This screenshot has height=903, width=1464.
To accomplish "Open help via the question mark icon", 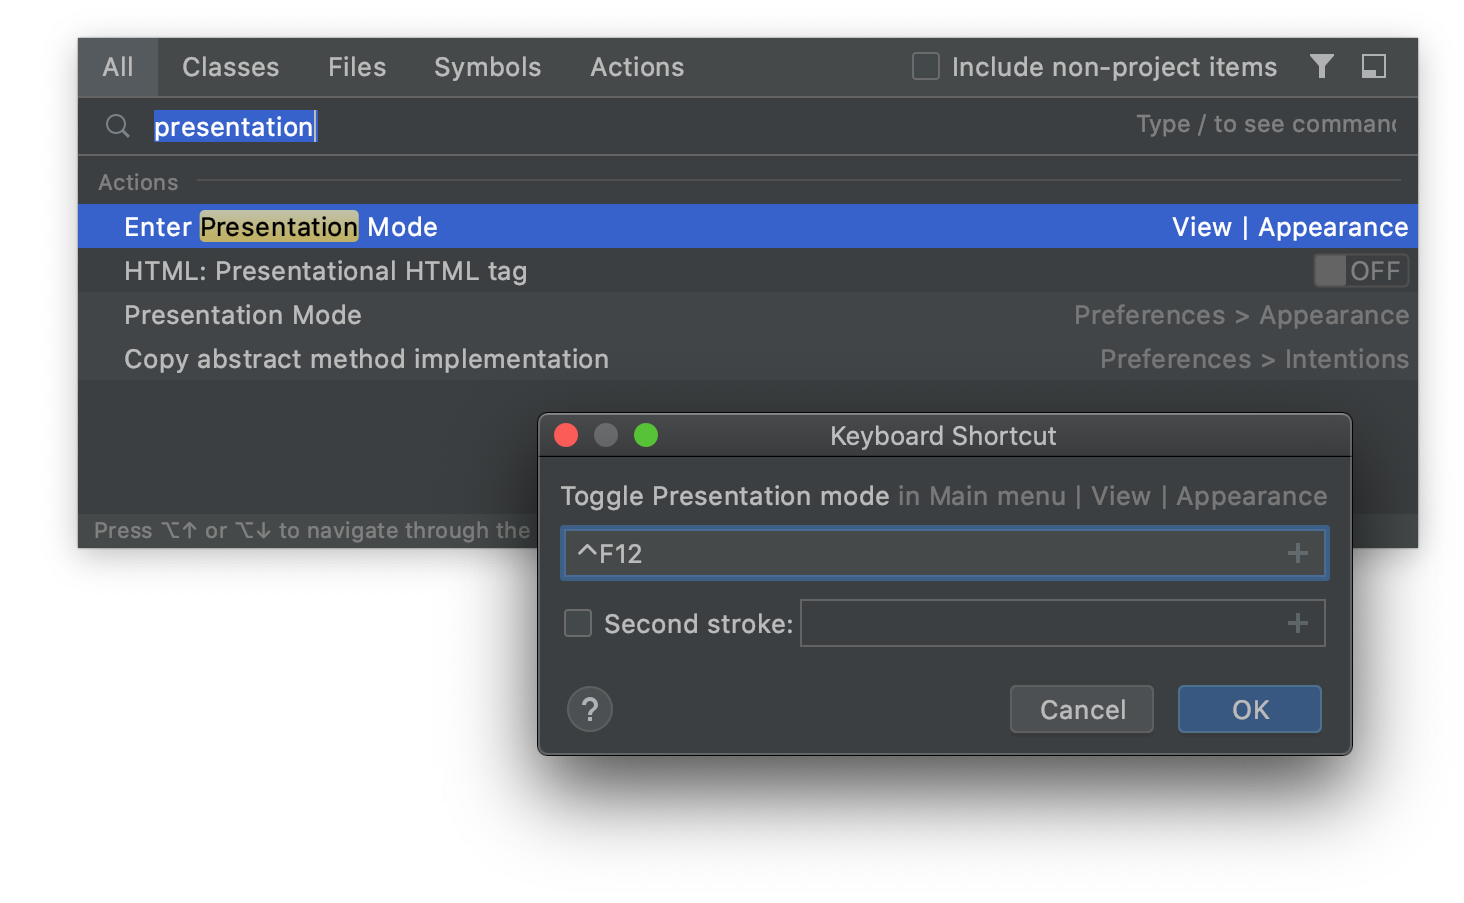I will point(589,709).
